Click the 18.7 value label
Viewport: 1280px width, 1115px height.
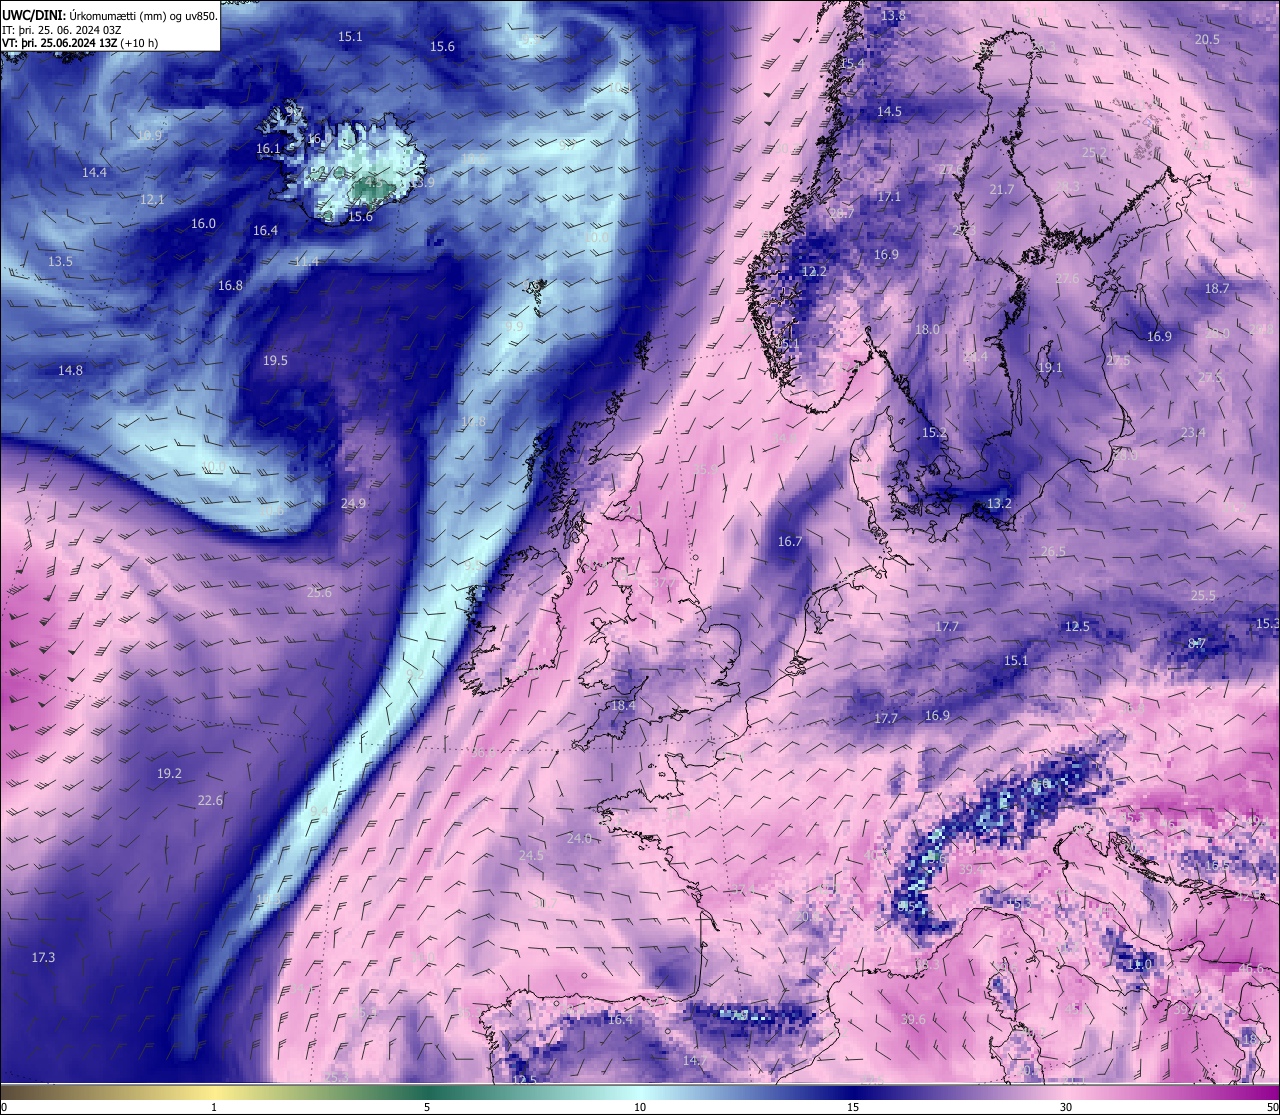point(1217,289)
